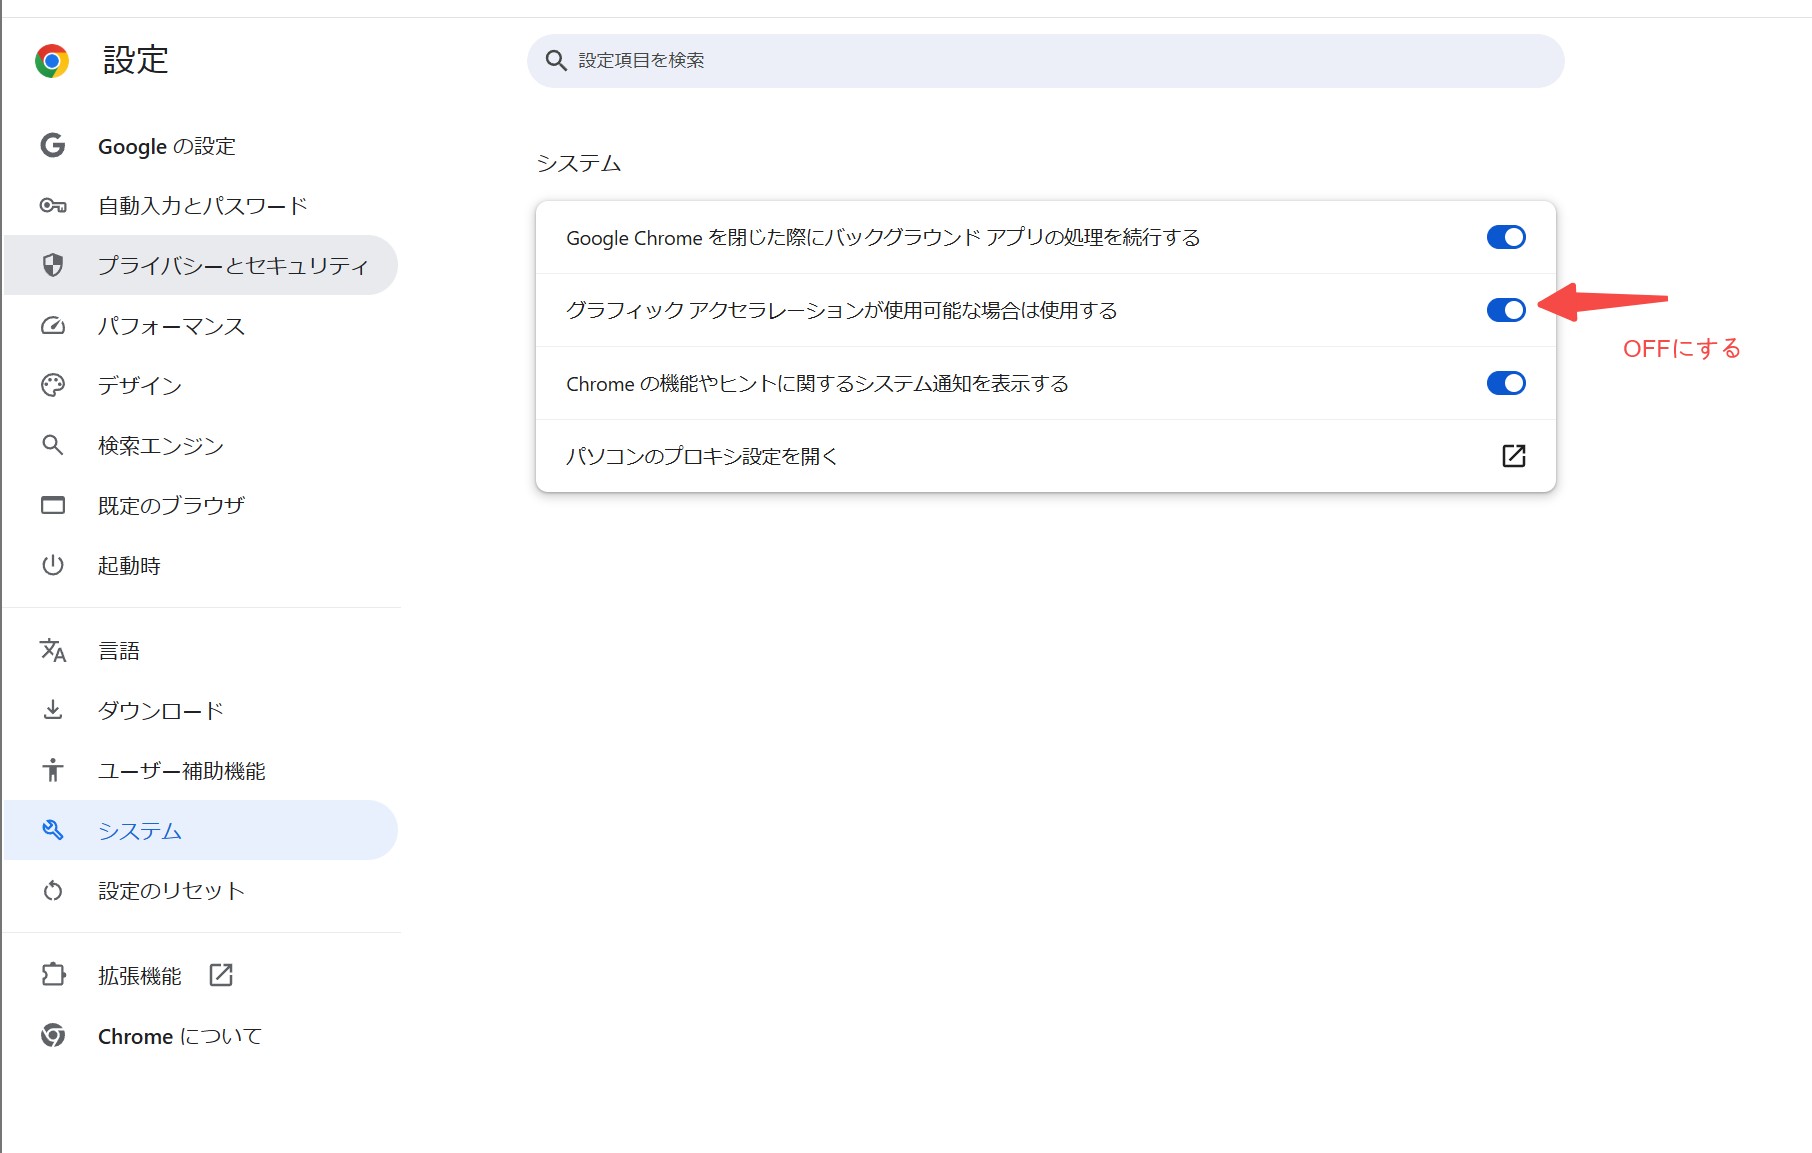The image size is (1812, 1153).
Task: Click the shield icon for プライバシーとセキュリティ
Action: (x=53, y=265)
